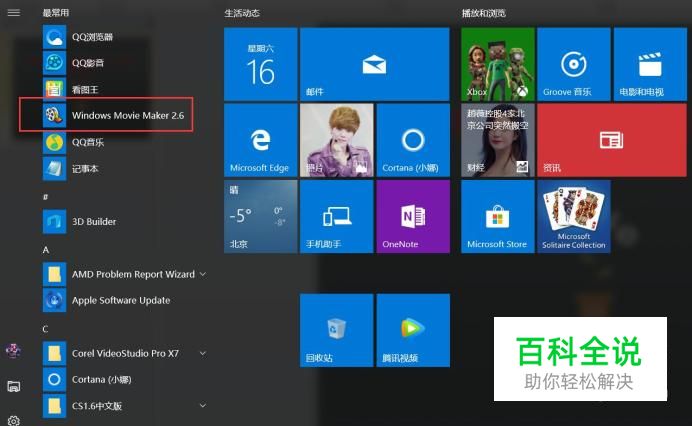Screen dimensions: 692x426
Task: Click the user account avatar in sidebar
Action: [13, 351]
